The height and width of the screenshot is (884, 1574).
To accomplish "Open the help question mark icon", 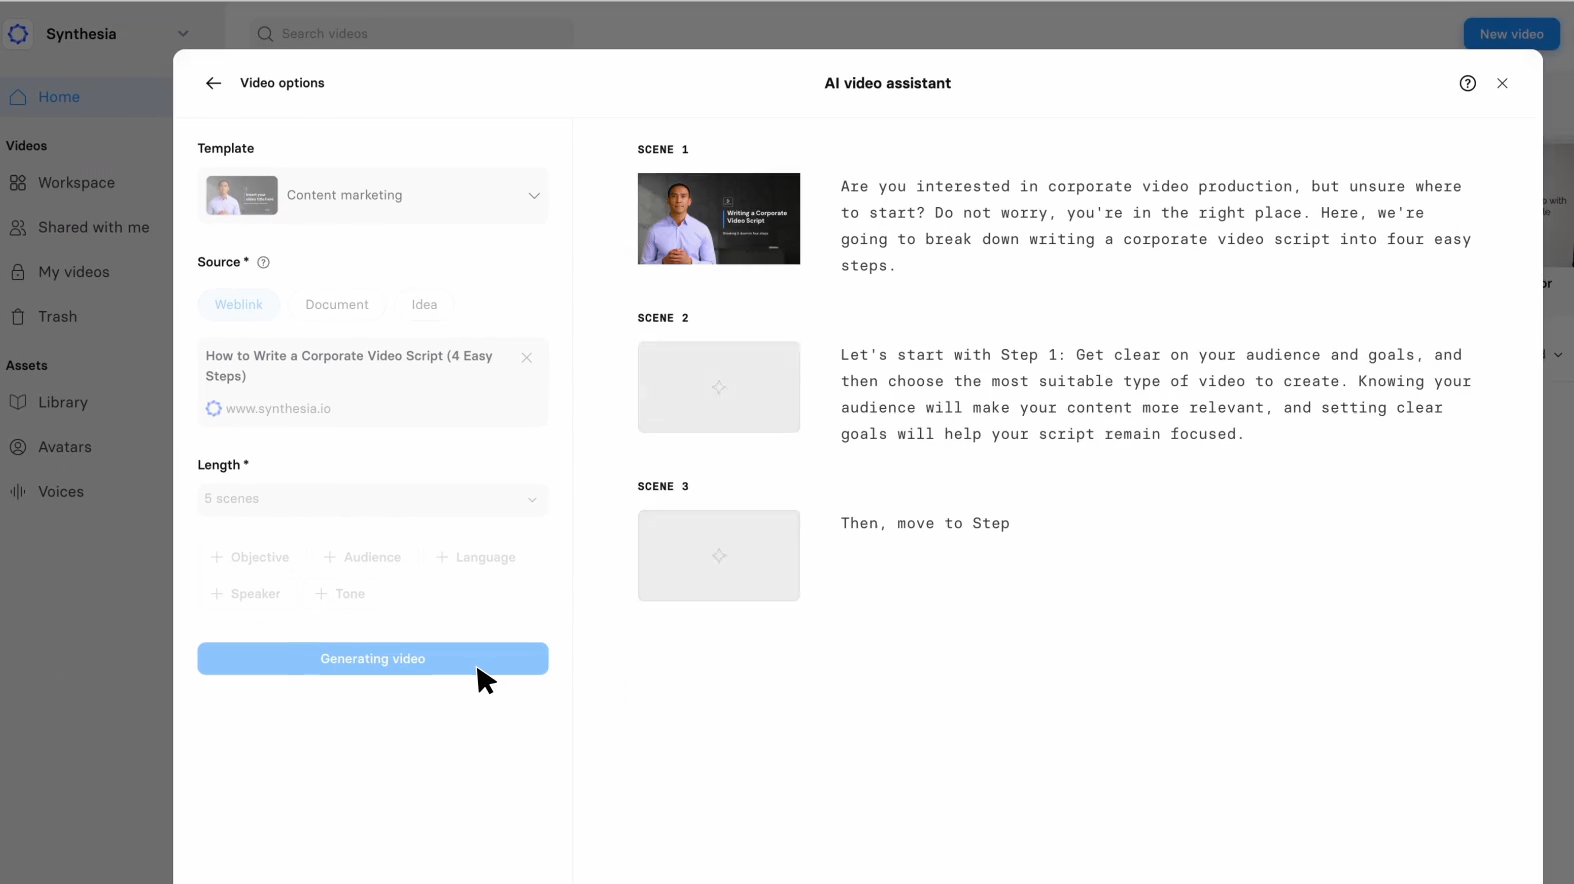I will coord(1467,83).
